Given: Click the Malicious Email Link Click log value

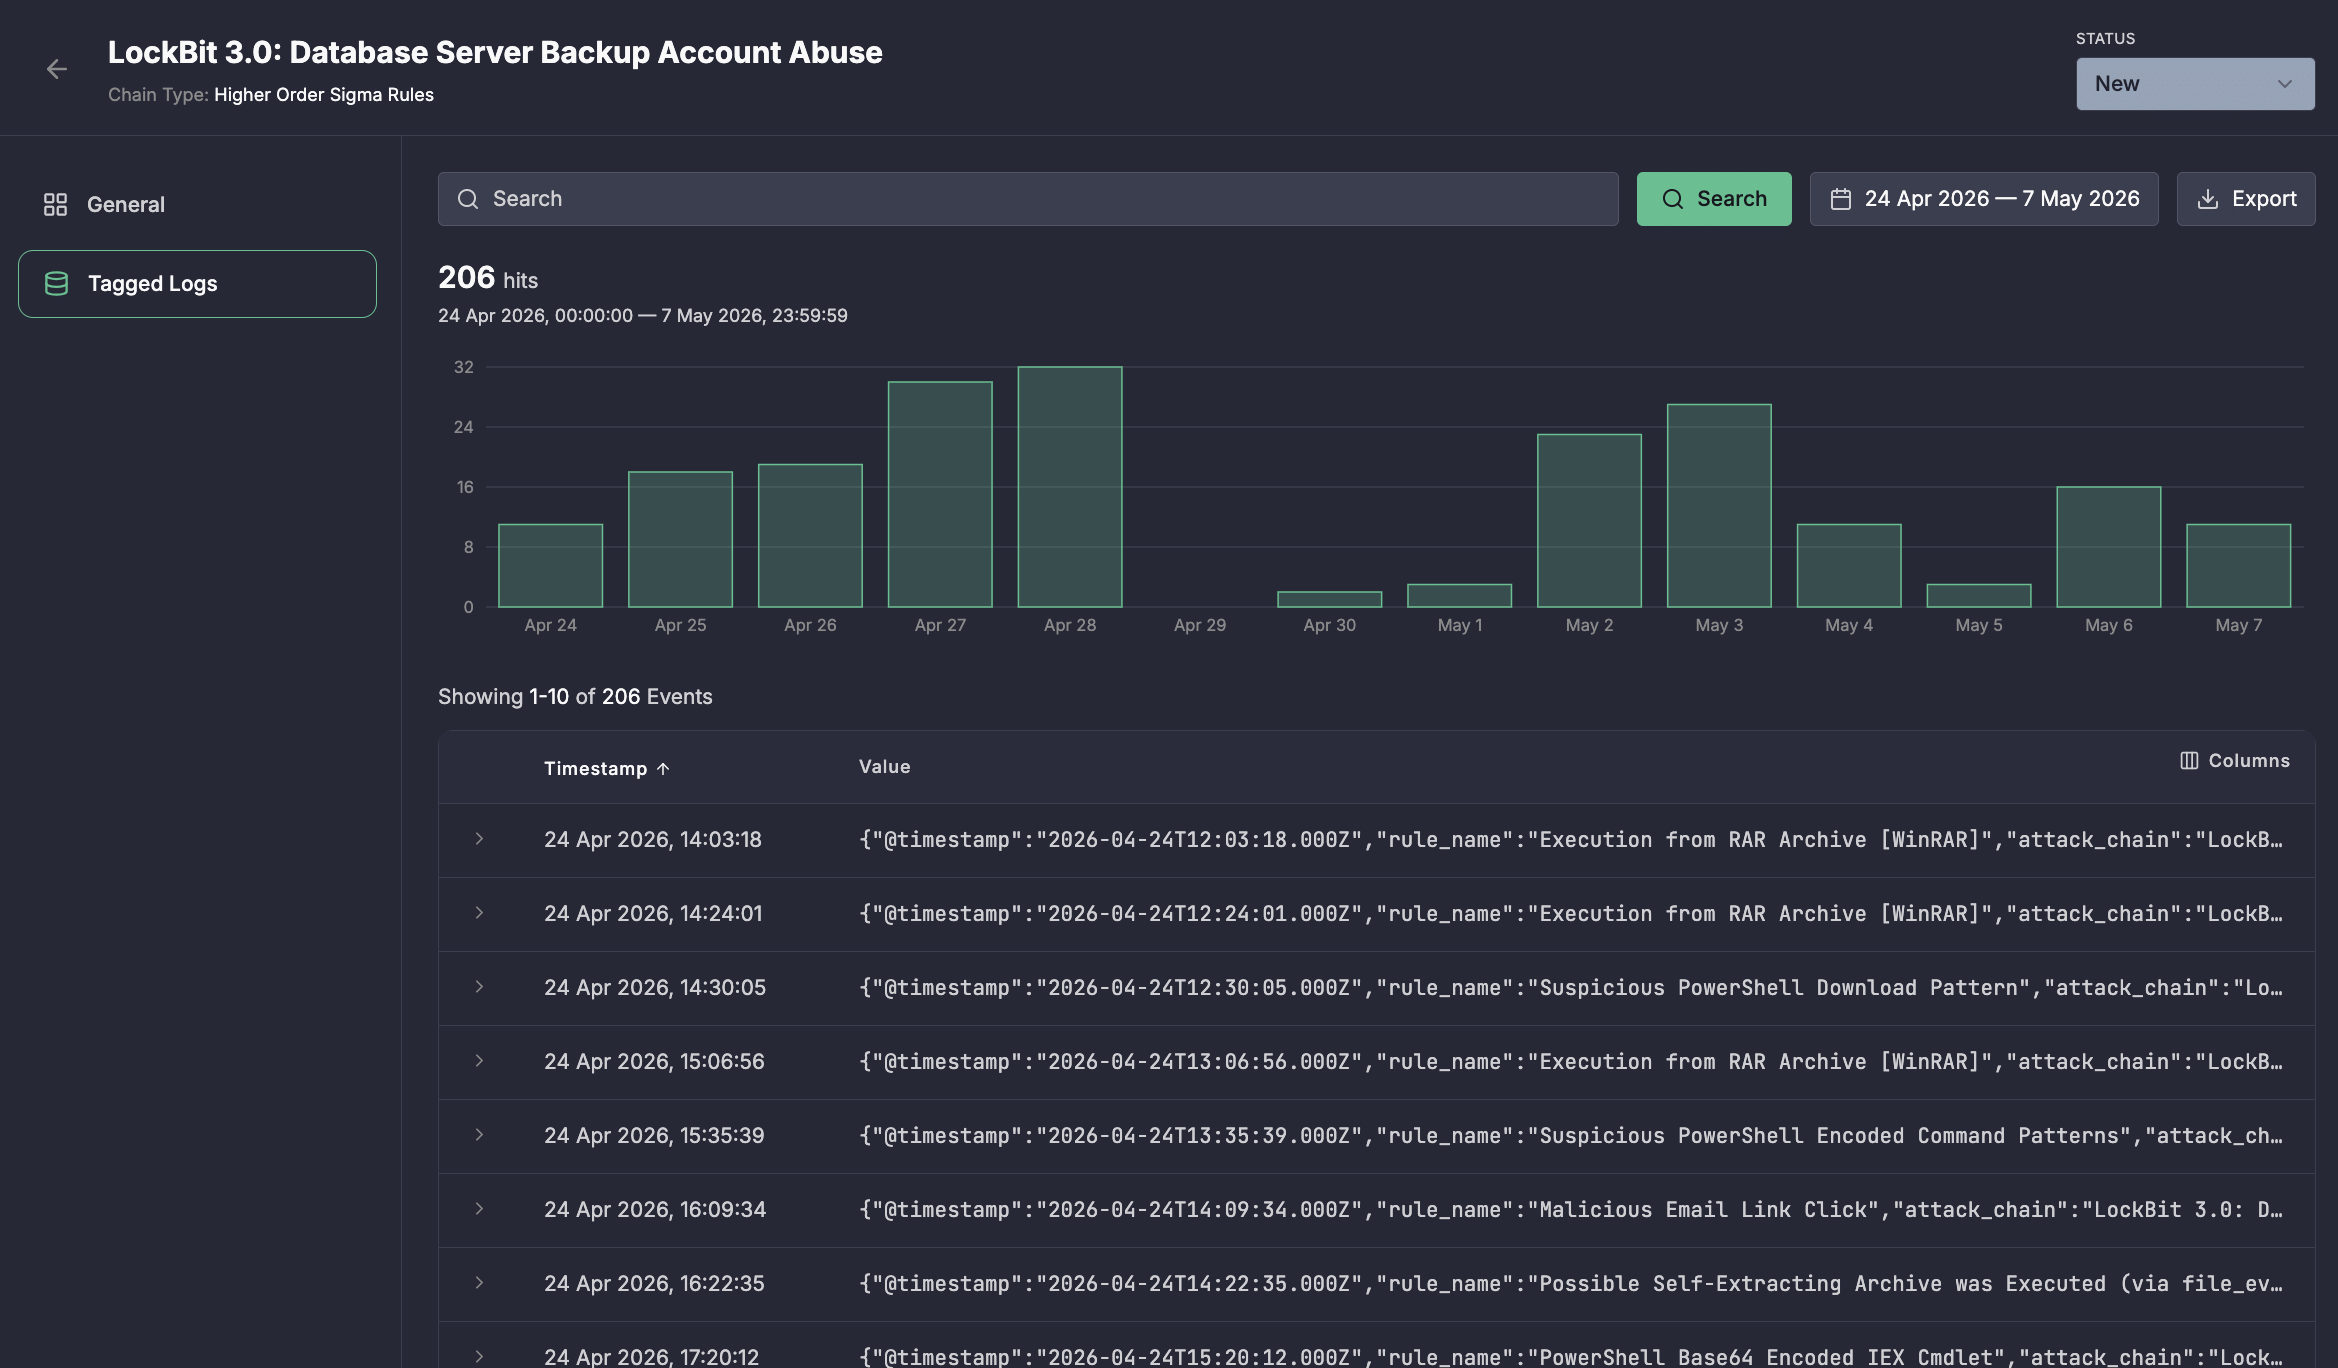Looking at the screenshot, I should pos(1571,1210).
